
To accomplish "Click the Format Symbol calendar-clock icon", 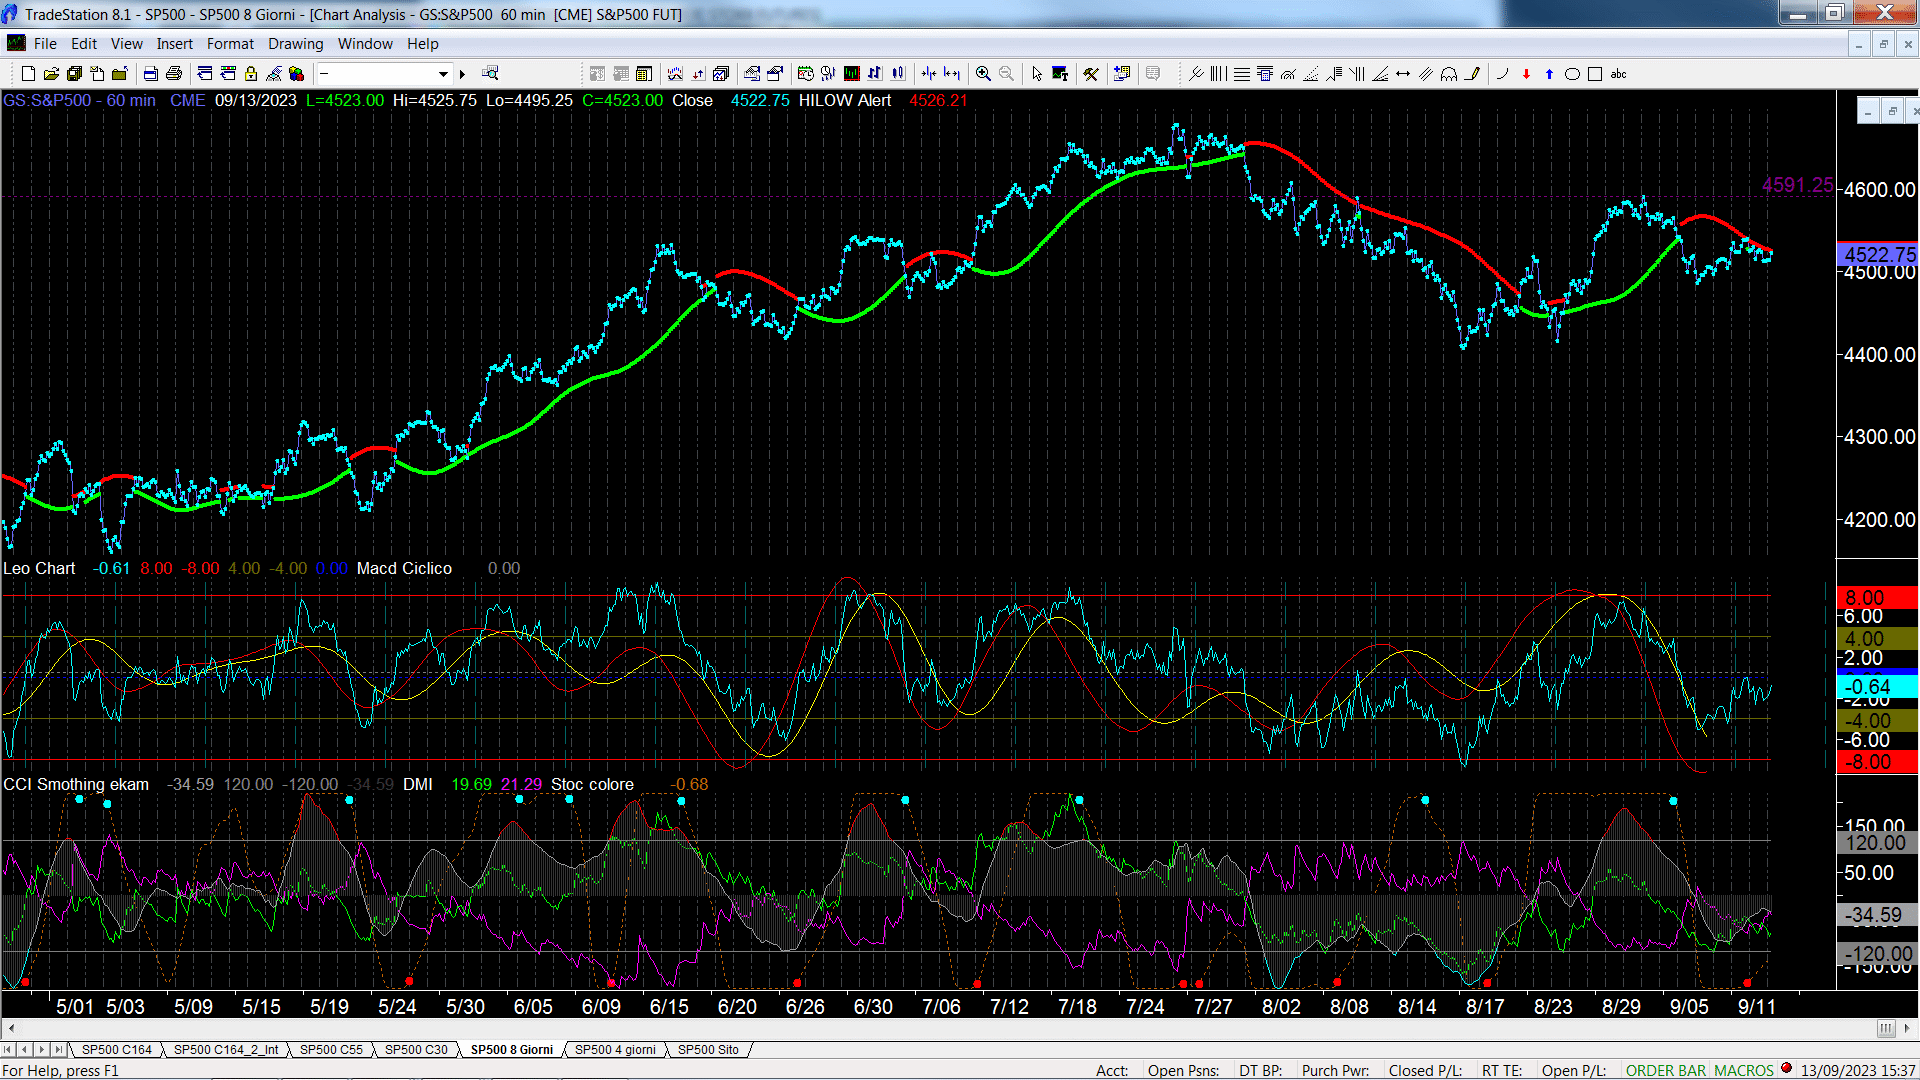I will click(805, 73).
